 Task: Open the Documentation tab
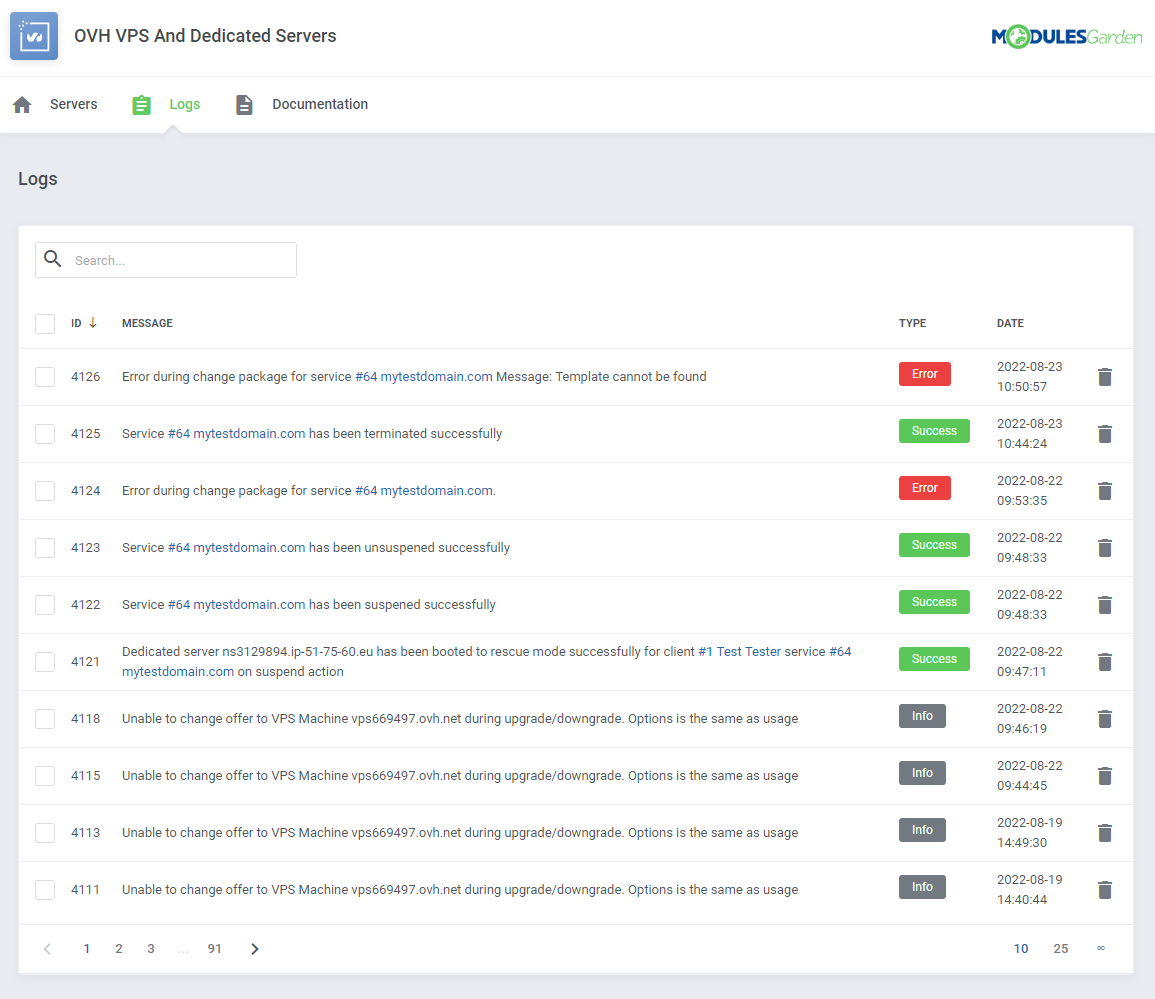[x=320, y=104]
